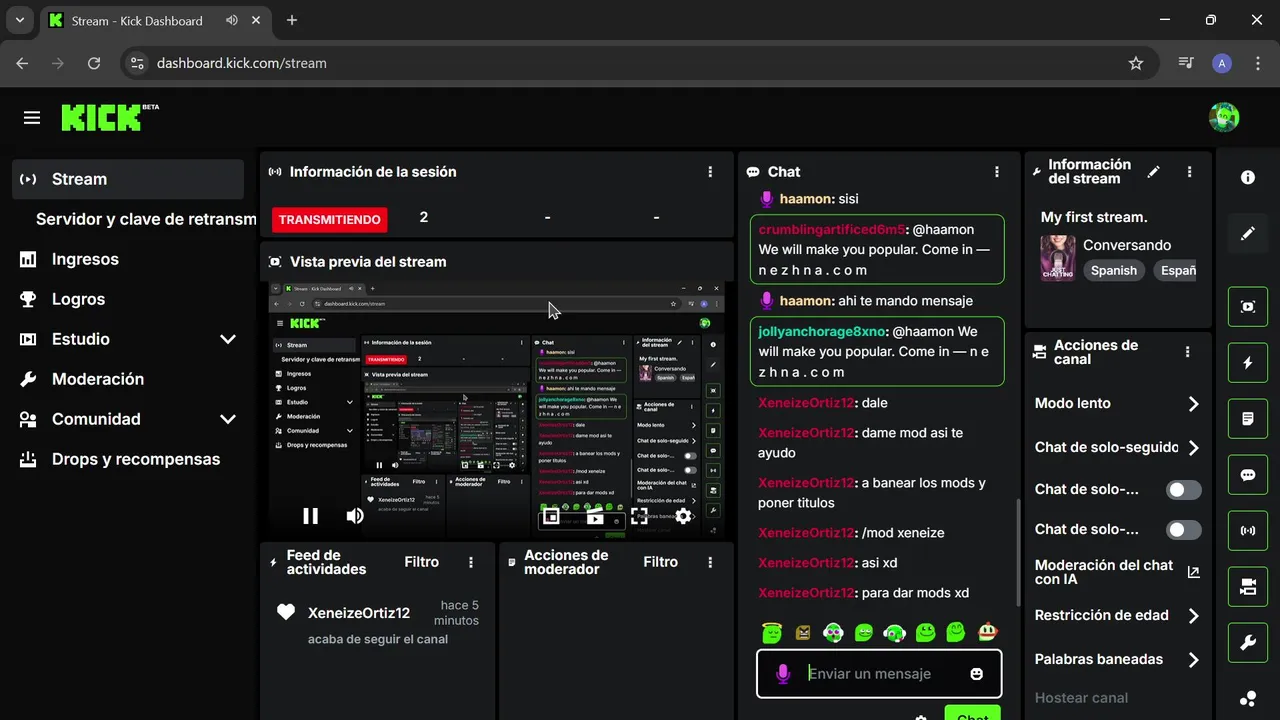1280x720 pixels.
Task: Click the KICK beta logo
Action: pyautogui.click(x=110, y=117)
